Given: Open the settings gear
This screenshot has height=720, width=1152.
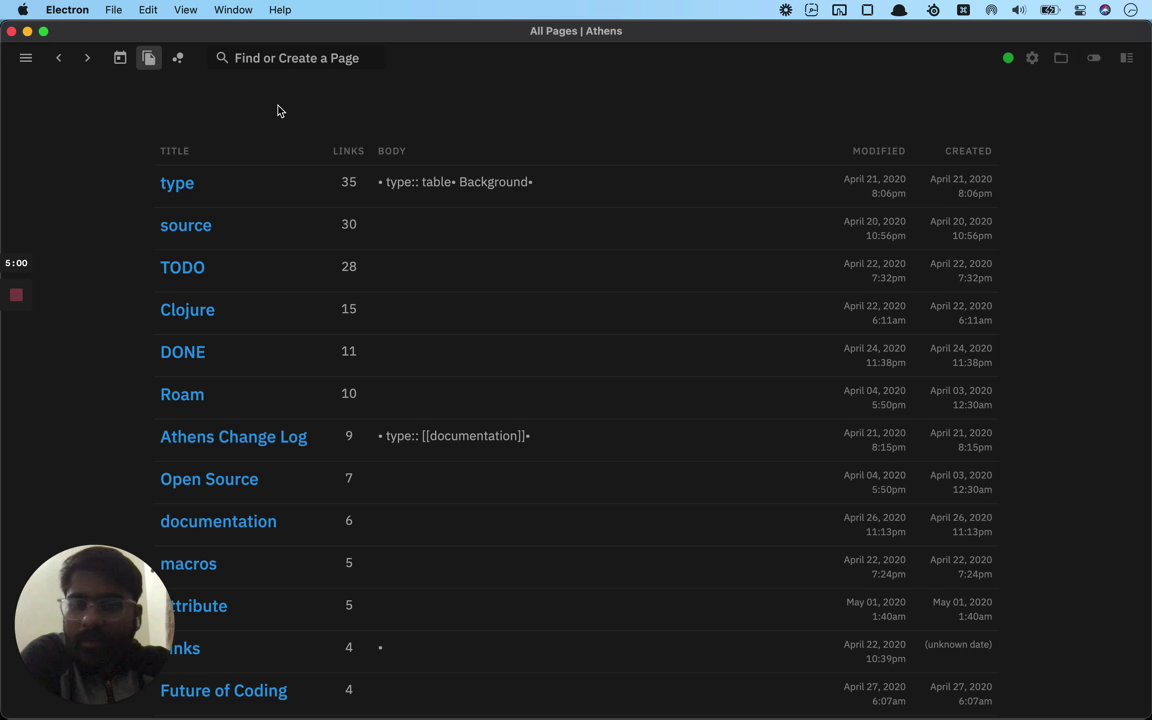Looking at the screenshot, I should [x=1032, y=58].
